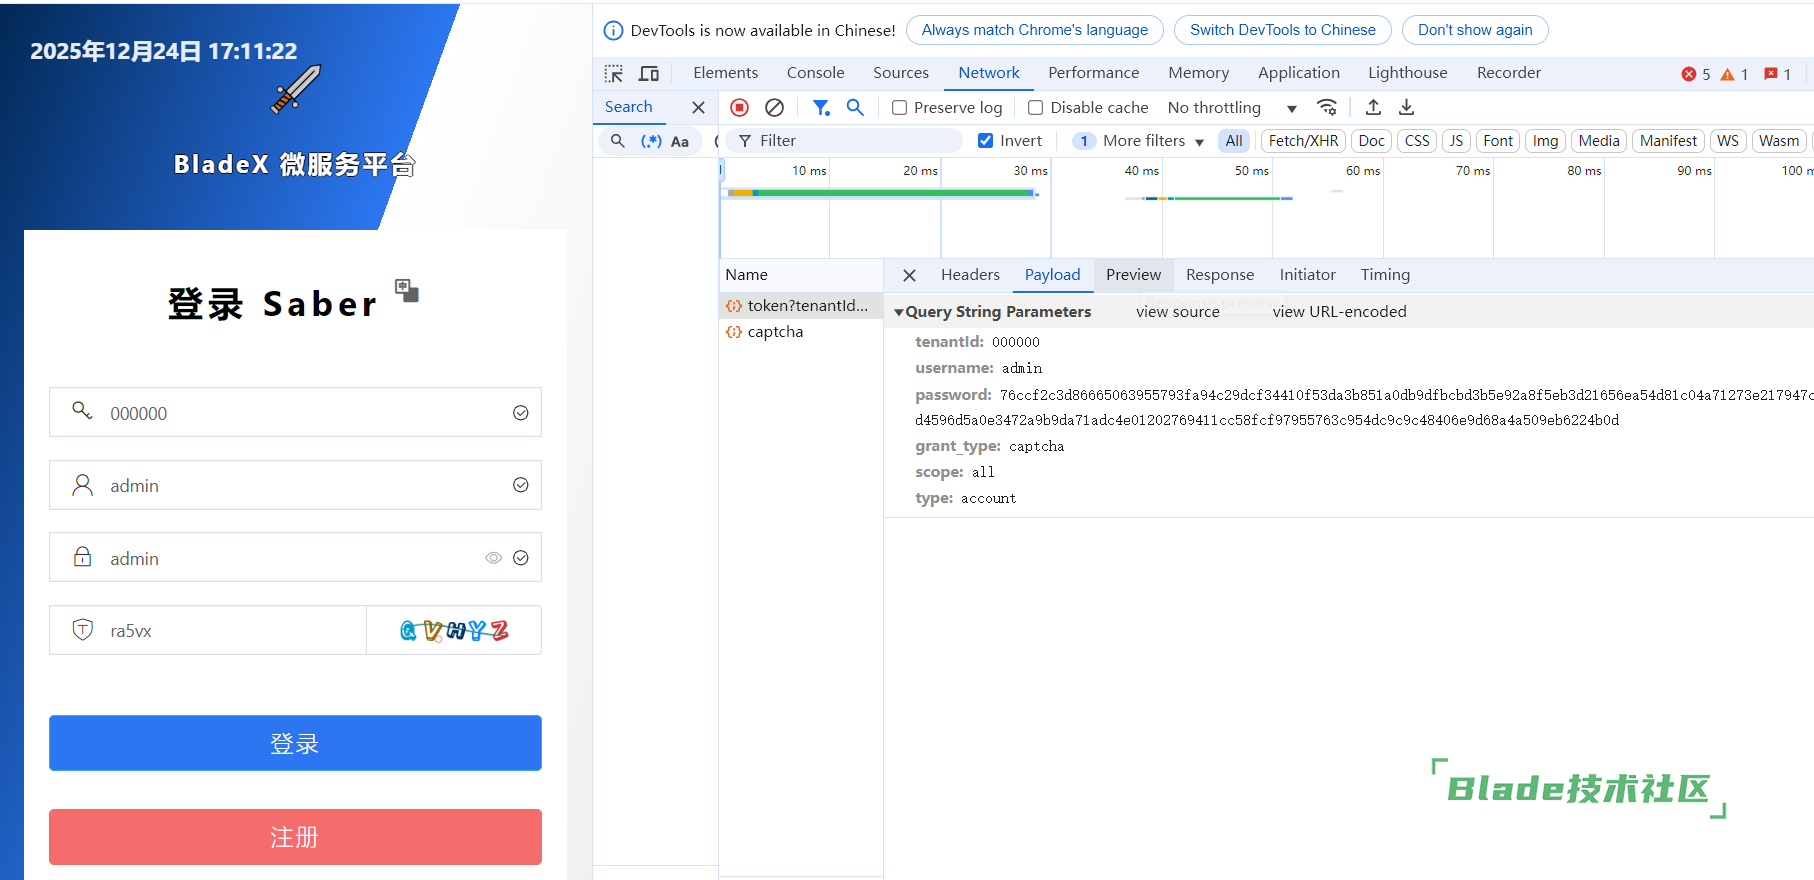Image resolution: width=1814 pixels, height=880 pixels.
Task: Uncheck the Invert filter checkbox
Action: point(986,141)
